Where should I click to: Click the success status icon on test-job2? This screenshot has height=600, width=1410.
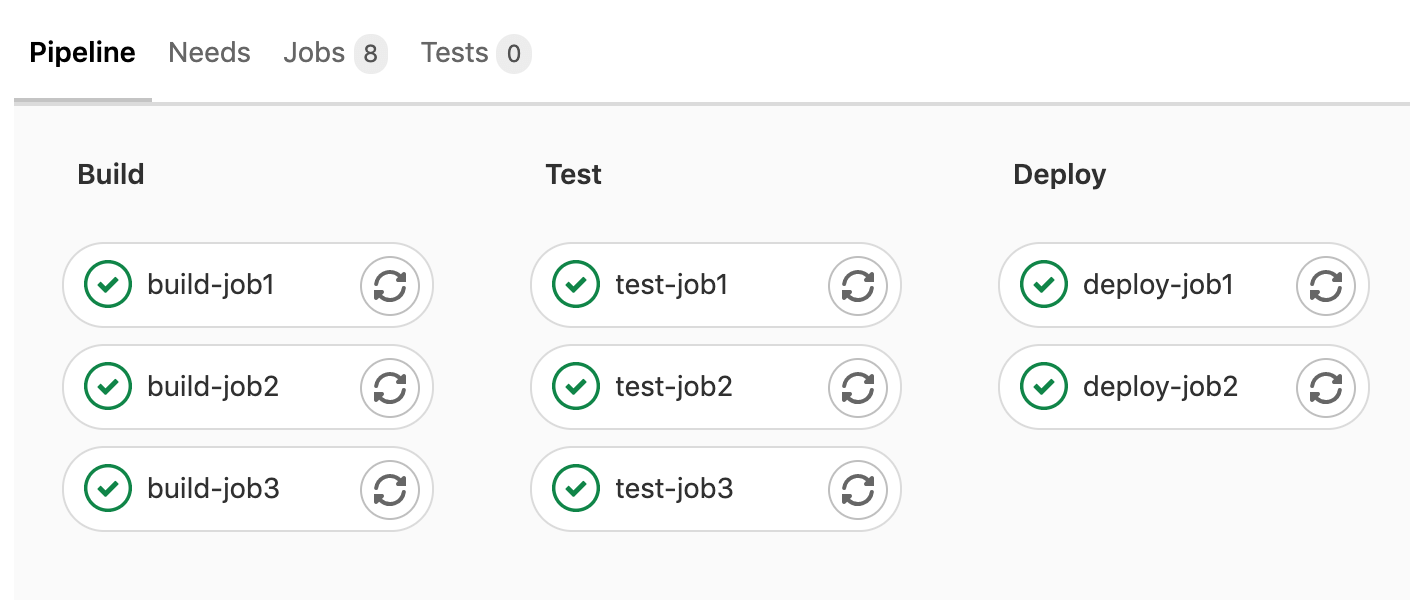(575, 387)
